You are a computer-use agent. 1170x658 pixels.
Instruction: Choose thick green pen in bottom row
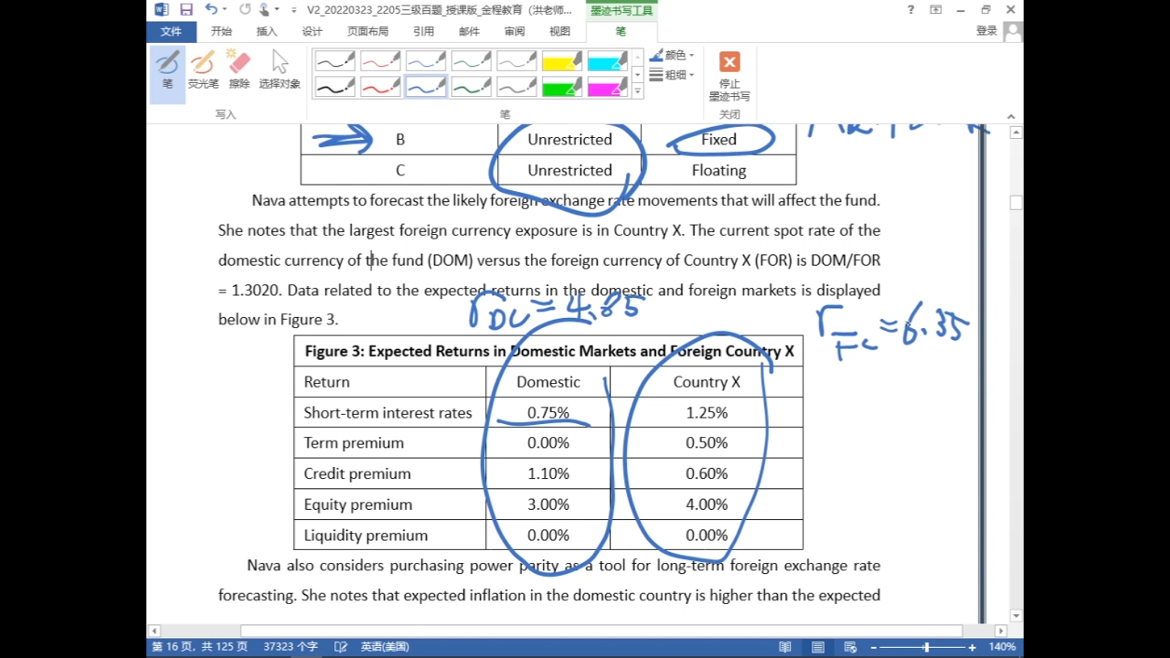(x=471, y=87)
